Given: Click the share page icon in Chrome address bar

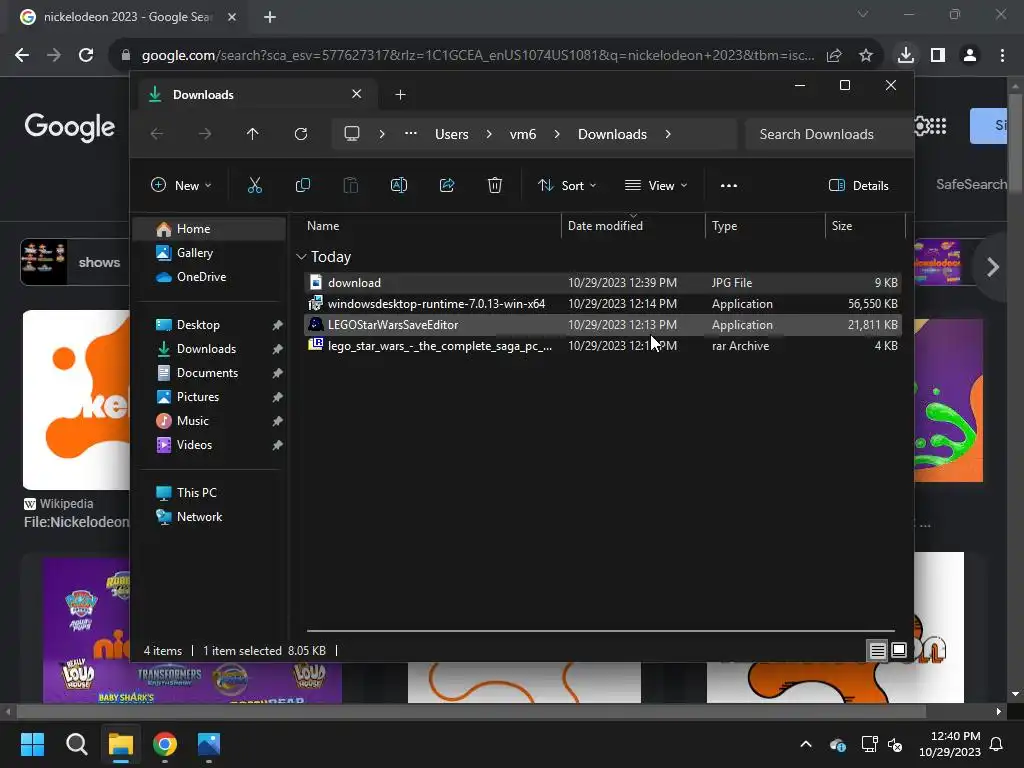Looking at the screenshot, I should [834, 56].
